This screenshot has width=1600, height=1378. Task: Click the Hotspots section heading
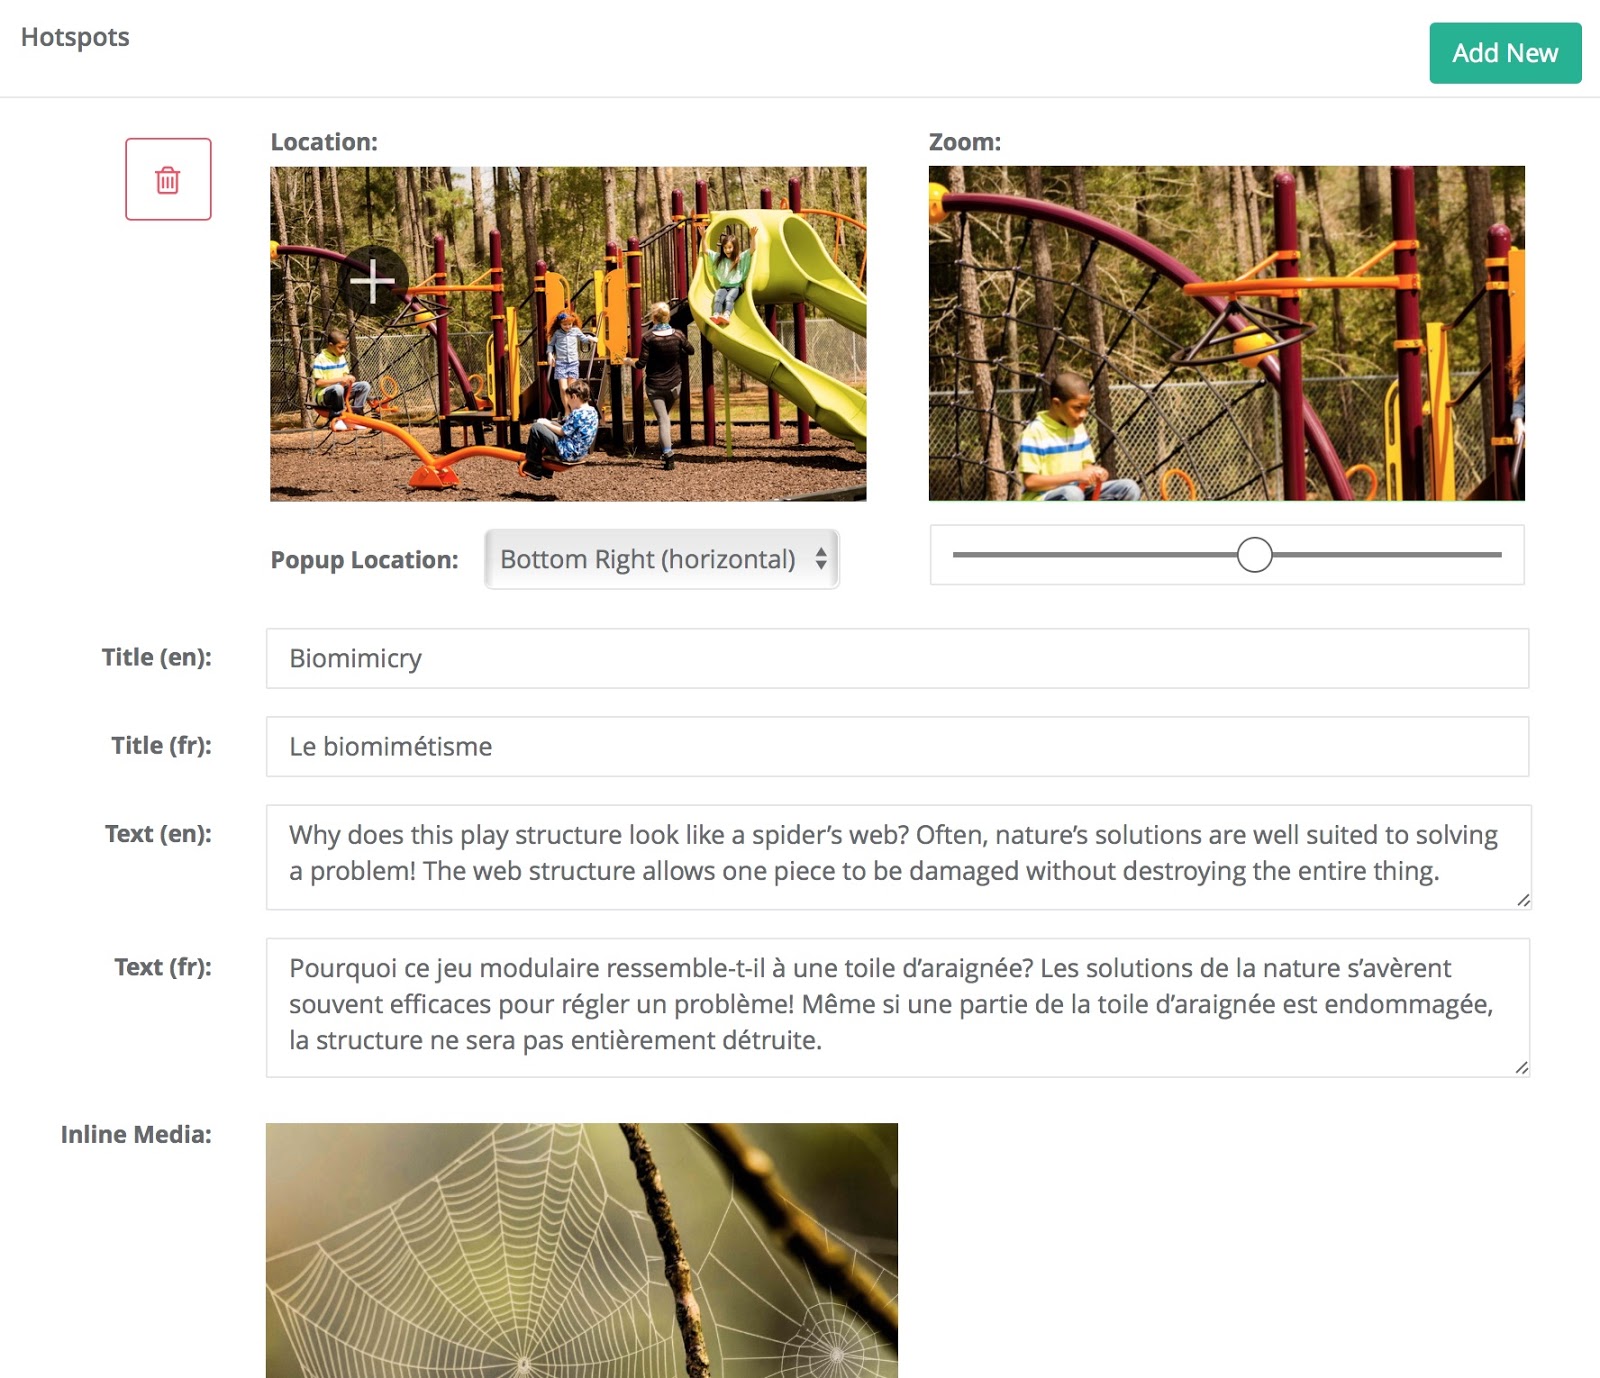tap(75, 37)
